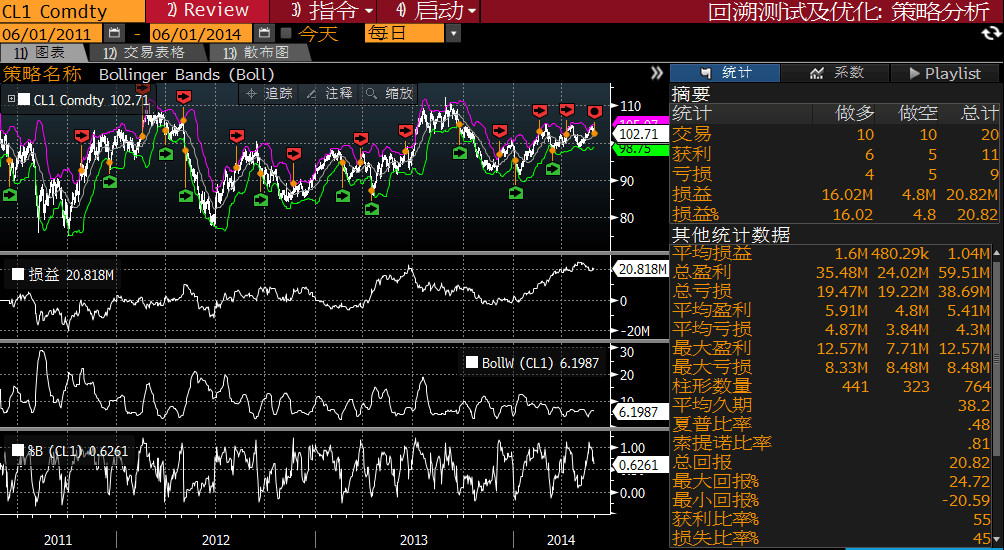1004x550 pixels.
Task: Switch to the 散布图 tab
Action: pyautogui.click(x=257, y=53)
